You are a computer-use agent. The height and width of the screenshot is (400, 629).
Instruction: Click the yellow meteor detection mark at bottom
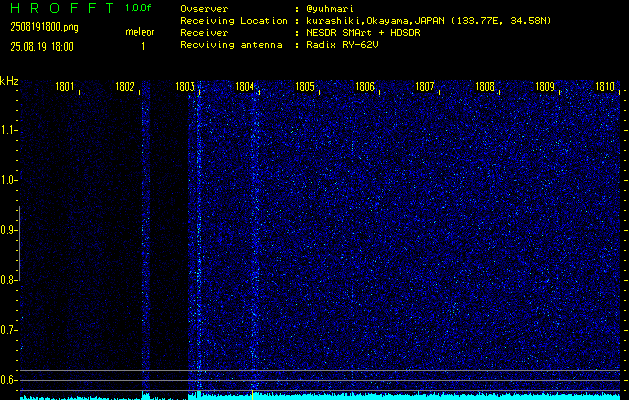click(x=252, y=394)
